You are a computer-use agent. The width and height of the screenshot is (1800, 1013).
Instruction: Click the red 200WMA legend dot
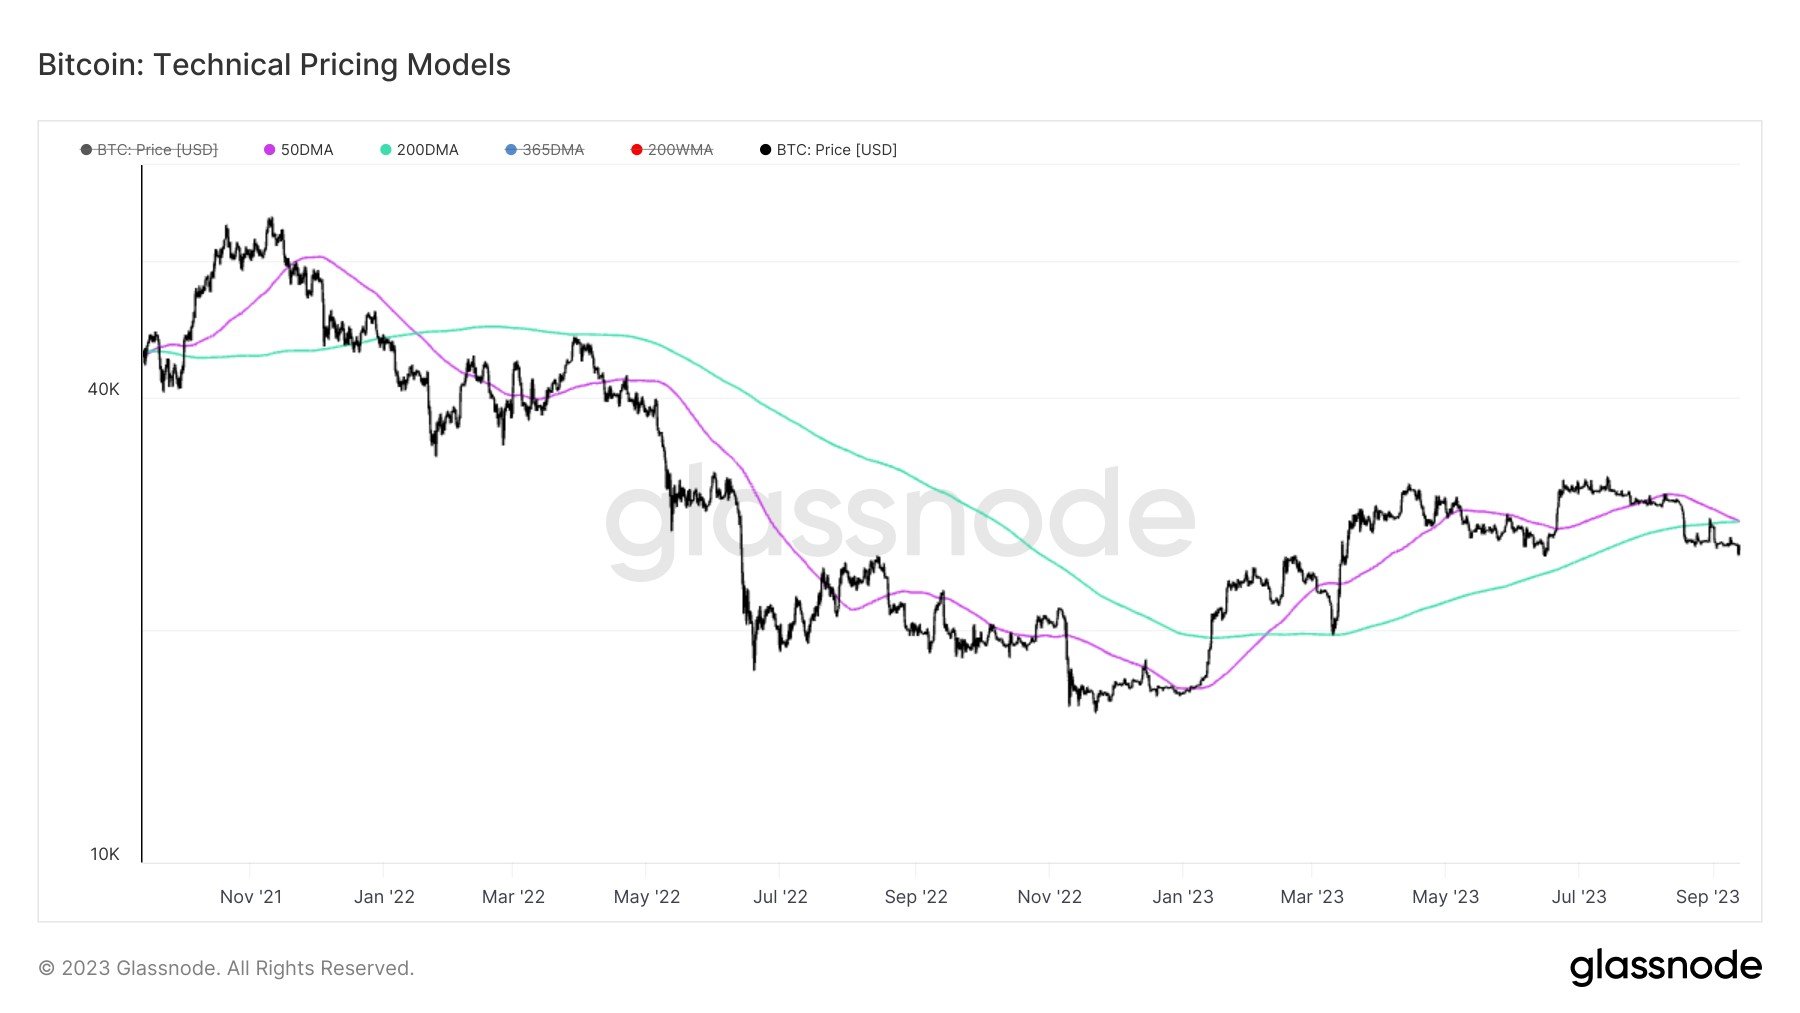(x=636, y=150)
